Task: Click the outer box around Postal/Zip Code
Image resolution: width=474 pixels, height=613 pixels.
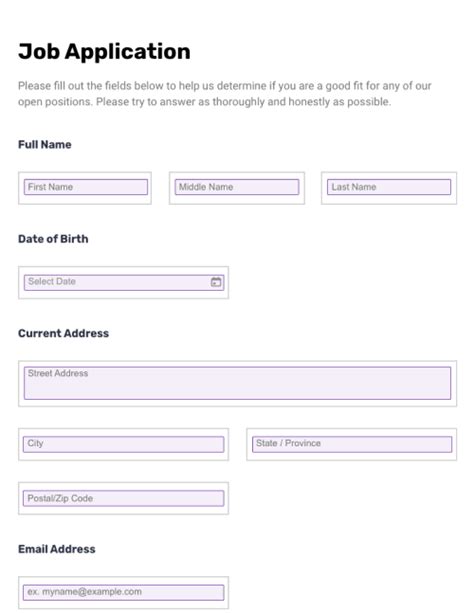Action: 124,498
